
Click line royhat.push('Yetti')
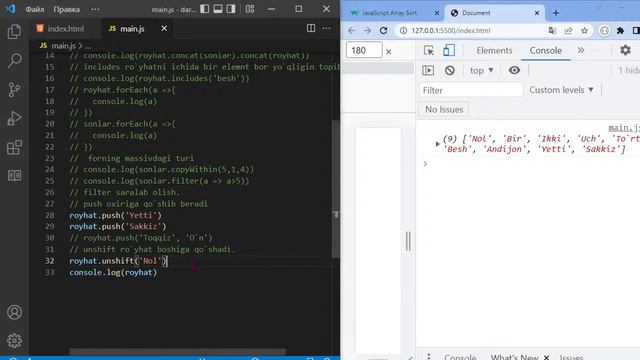(116, 215)
